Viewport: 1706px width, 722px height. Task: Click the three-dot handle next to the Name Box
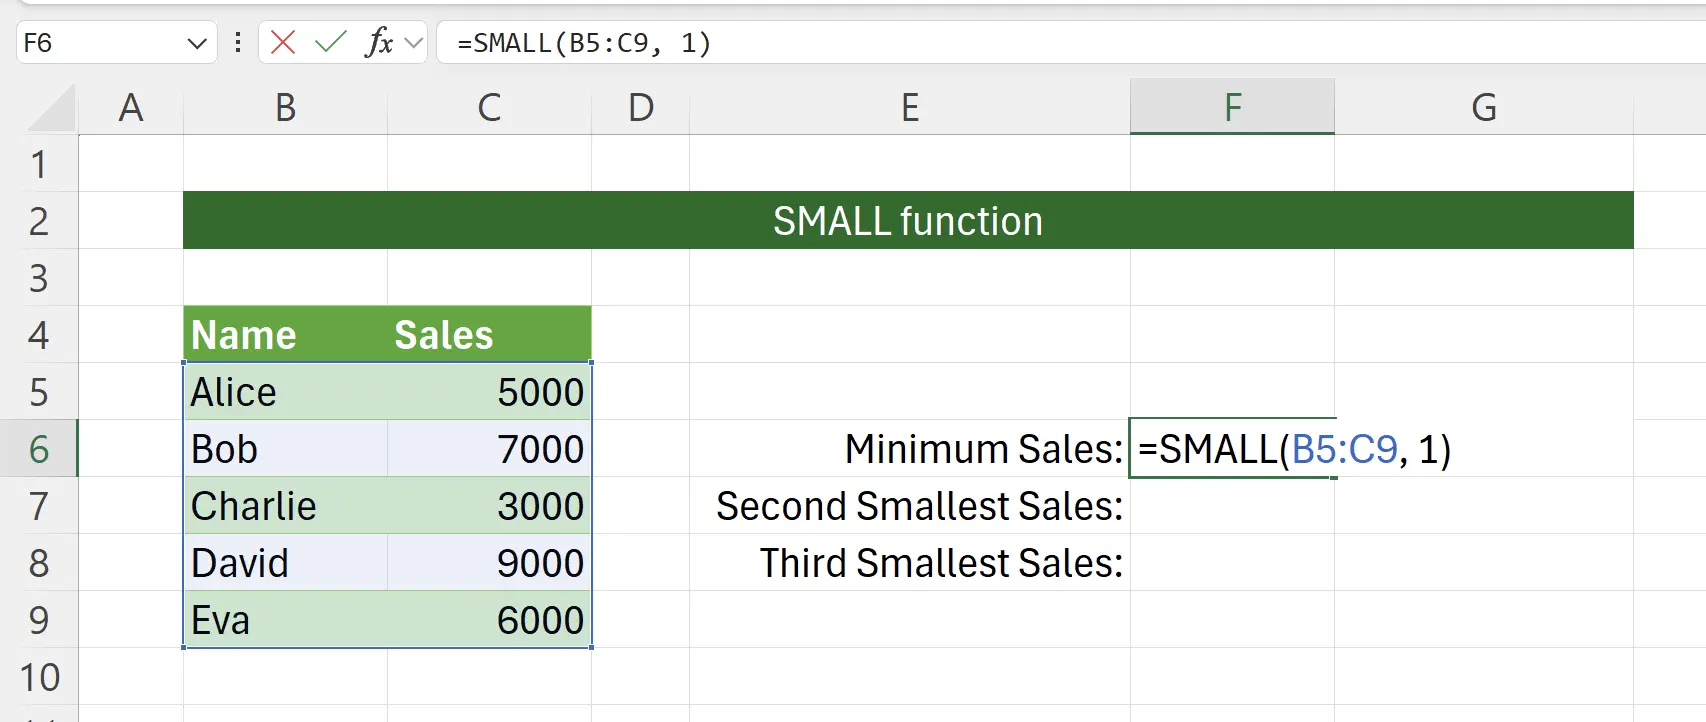238,42
